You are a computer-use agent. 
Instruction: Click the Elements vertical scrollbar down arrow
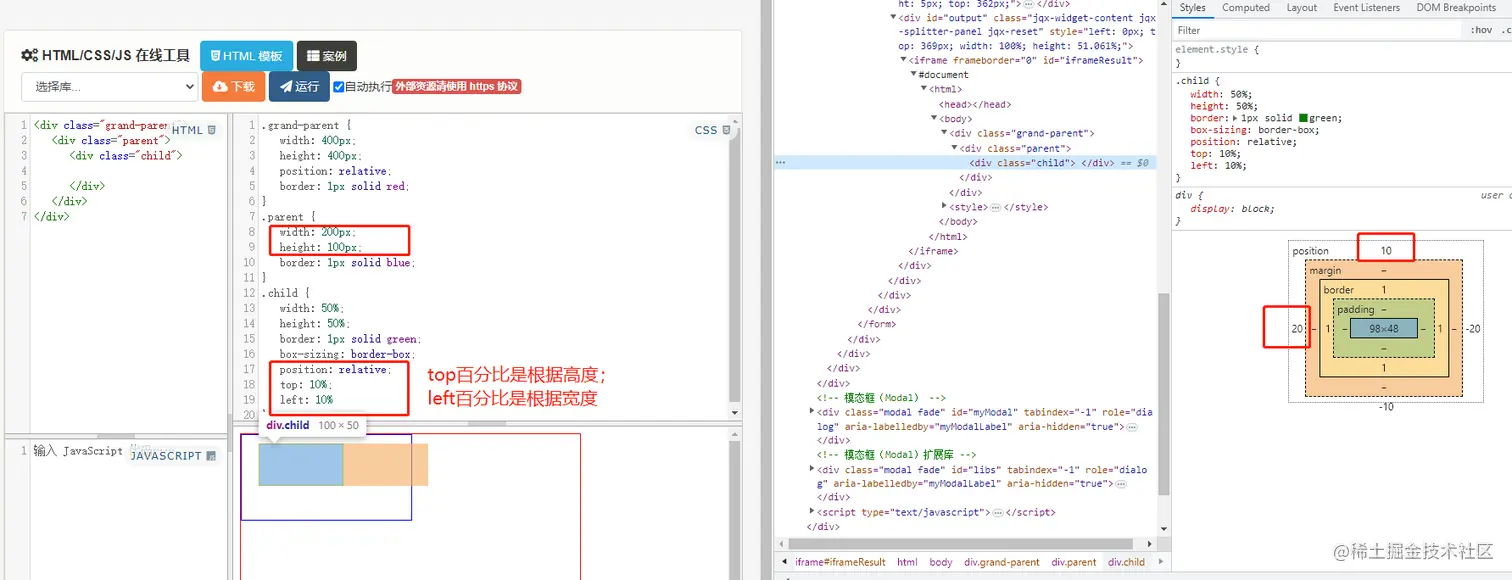tap(1164, 531)
